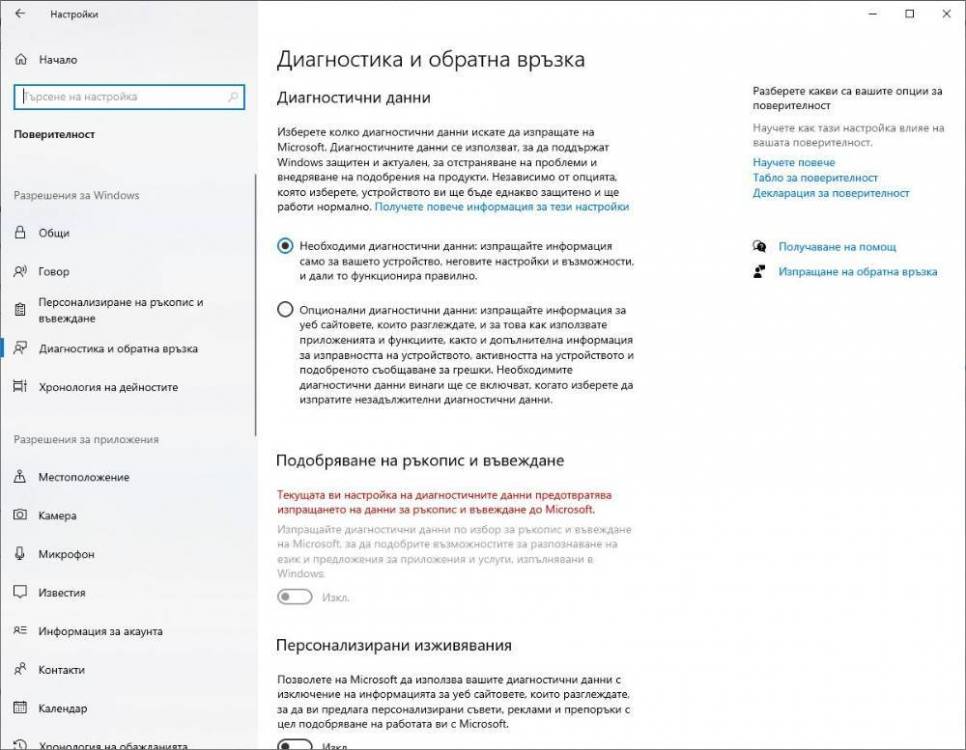Click the feedback icon beside Диагностика и обратна връзка
The width and height of the screenshot is (966, 750).
click(x=20, y=348)
